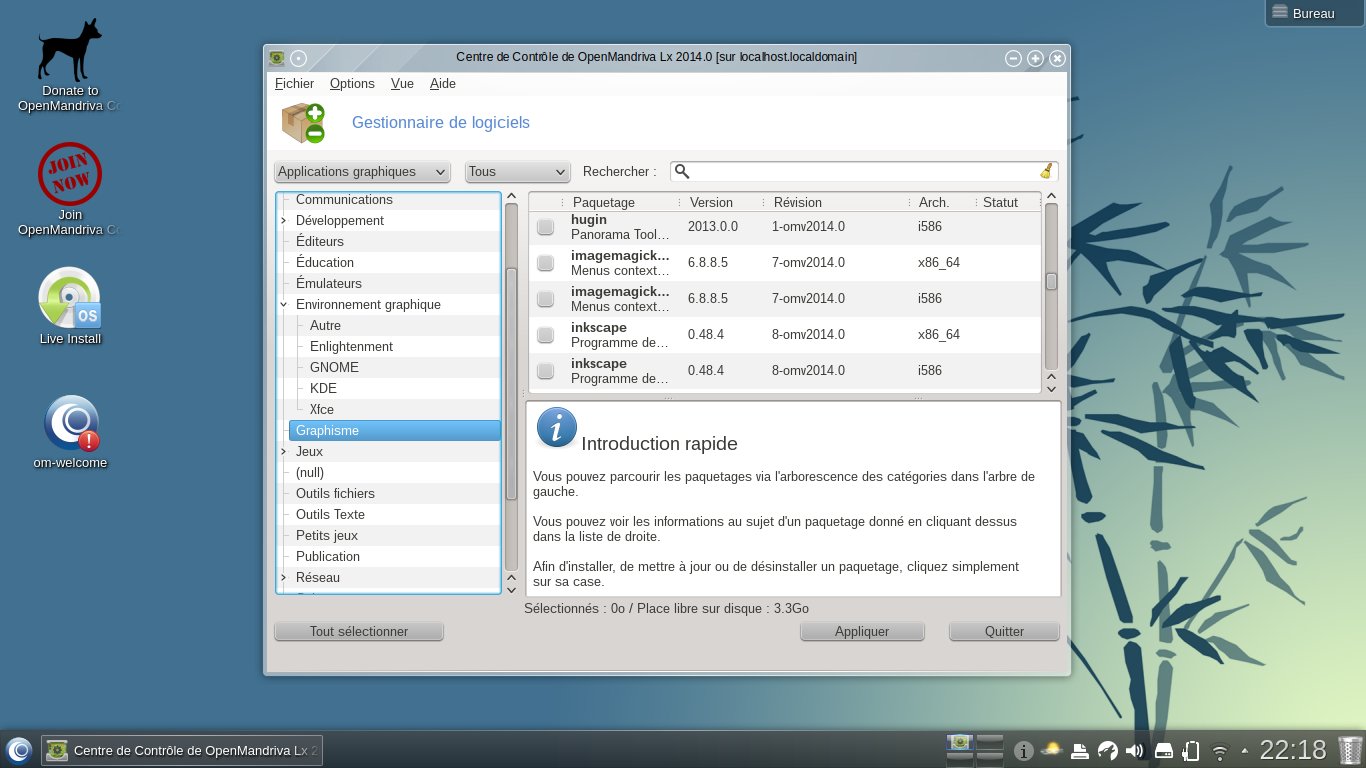
Task: Click the package list scrollbar handle
Action: coord(1051,282)
